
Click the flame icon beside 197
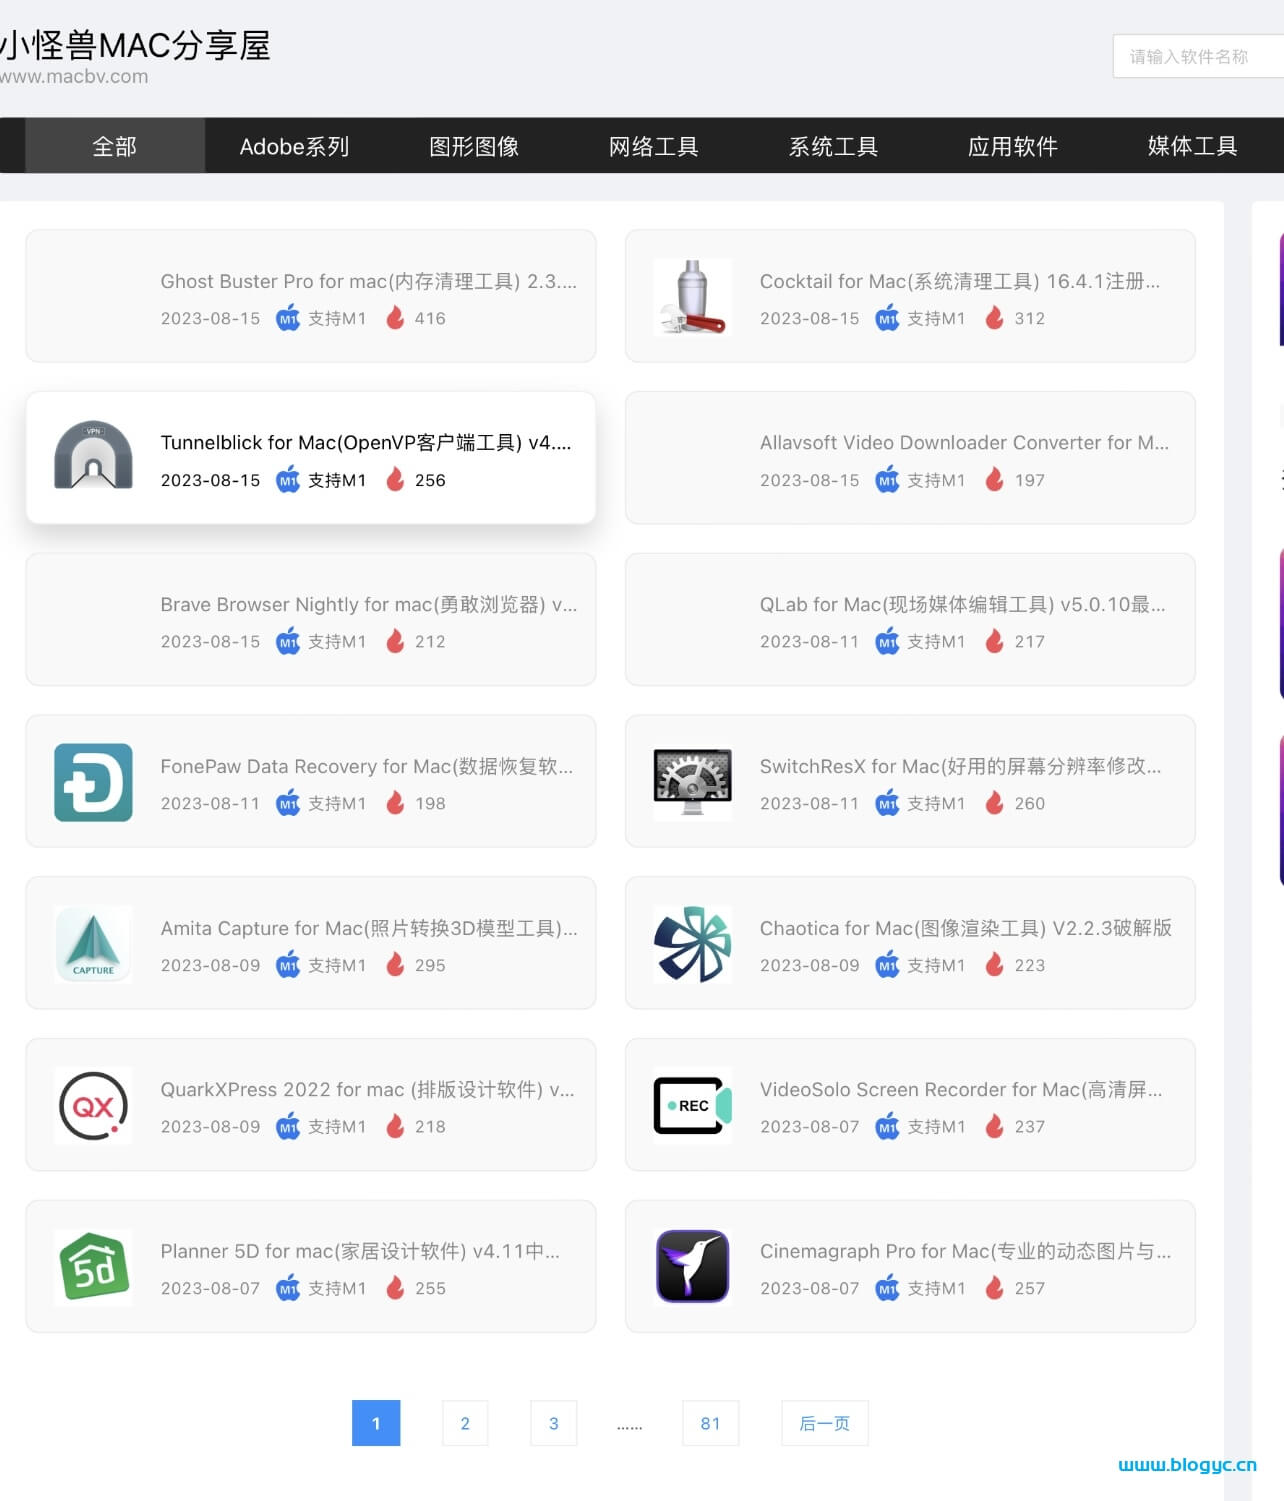[x=994, y=480]
